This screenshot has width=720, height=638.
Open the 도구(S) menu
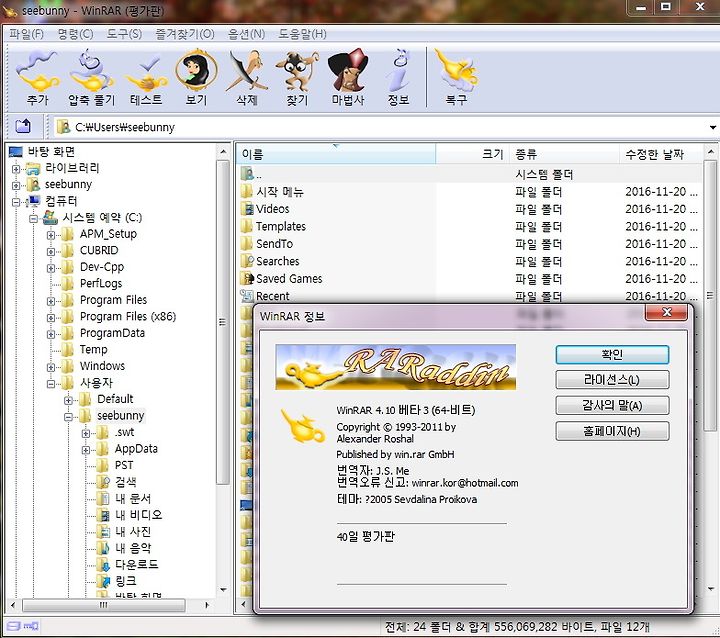point(124,34)
